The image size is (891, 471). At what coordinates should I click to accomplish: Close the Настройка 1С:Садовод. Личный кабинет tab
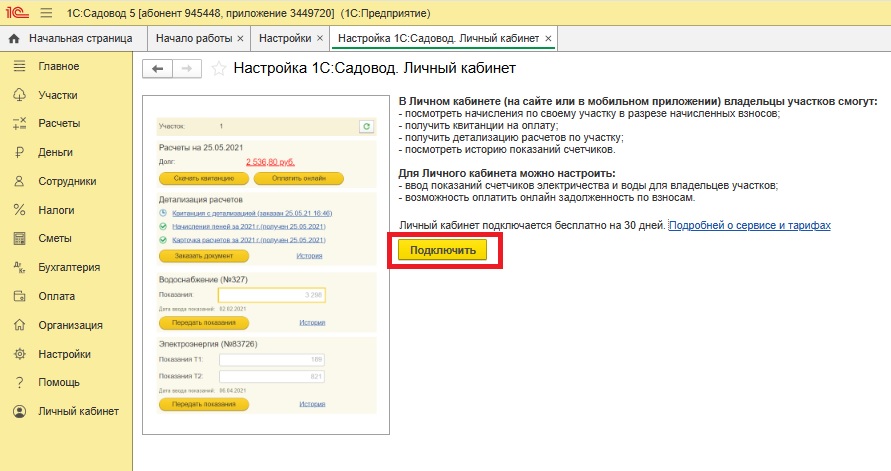click(x=548, y=39)
